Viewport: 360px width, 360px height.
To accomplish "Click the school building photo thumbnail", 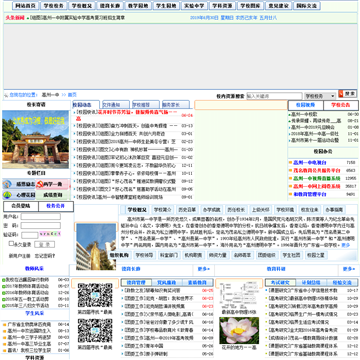I will pos(96,247).
